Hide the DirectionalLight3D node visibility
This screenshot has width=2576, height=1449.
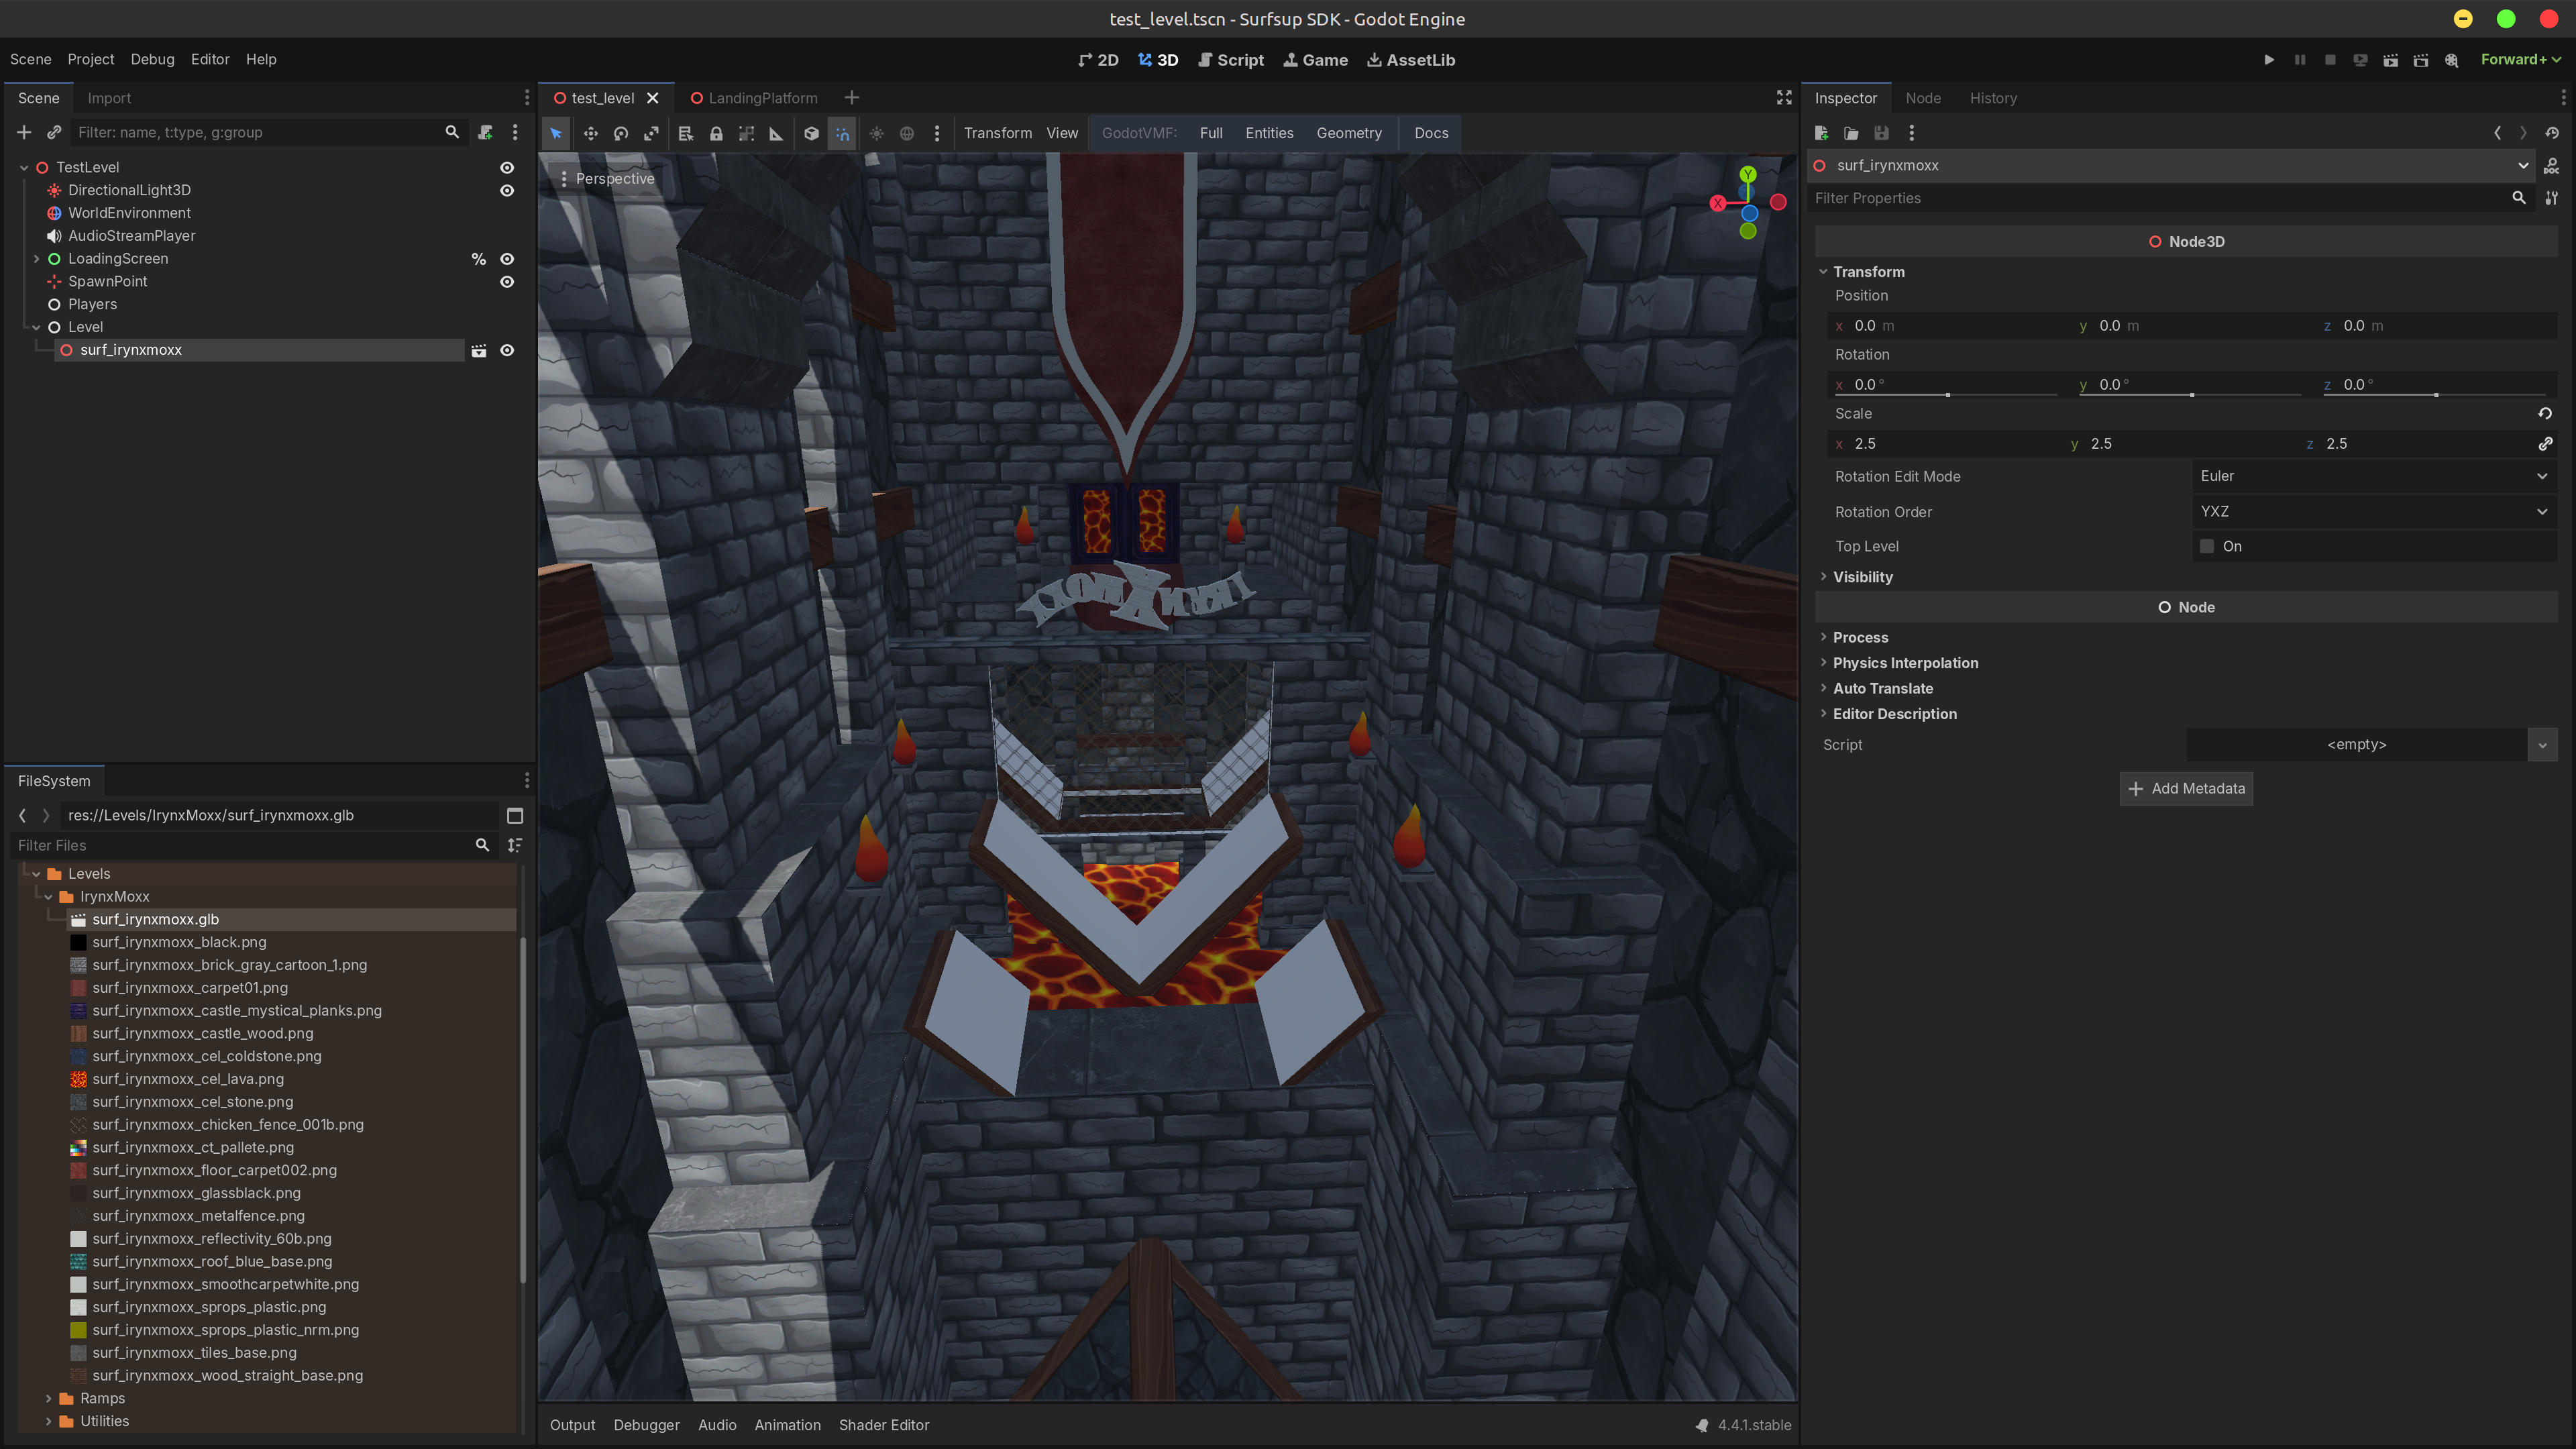(x=507, y=190)
